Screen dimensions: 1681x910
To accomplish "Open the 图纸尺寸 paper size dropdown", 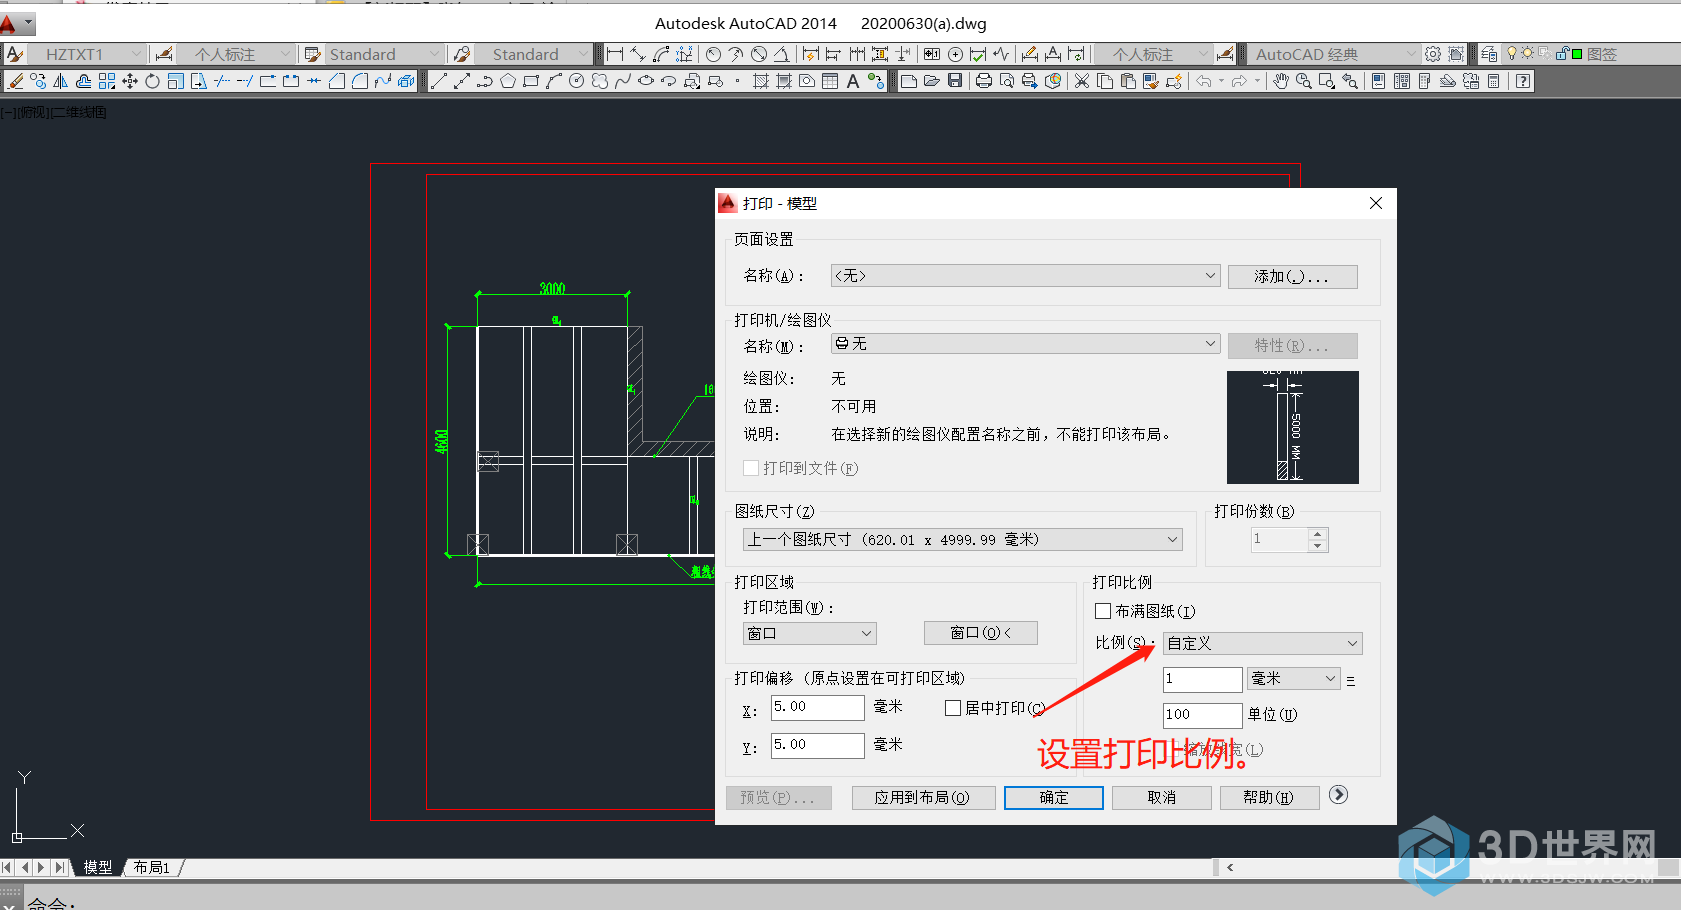I will pos(963,540).
